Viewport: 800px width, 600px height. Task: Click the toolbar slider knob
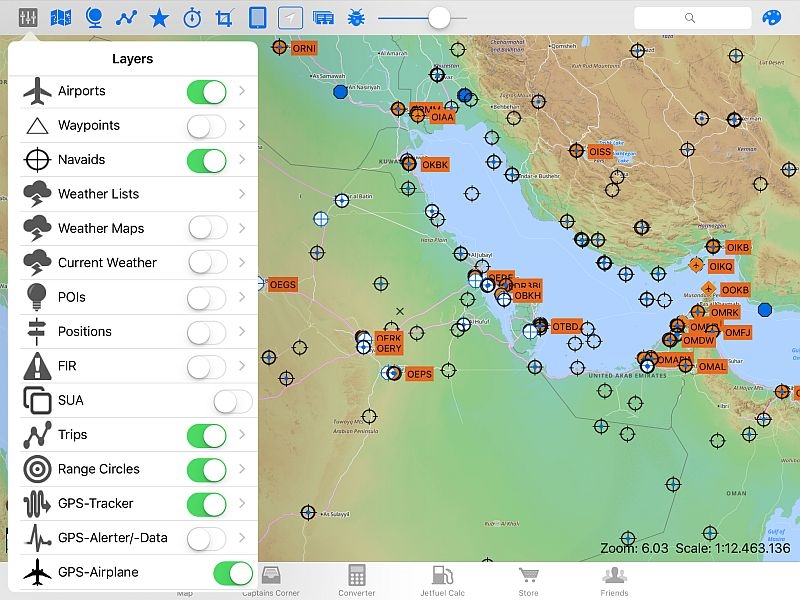439,18
